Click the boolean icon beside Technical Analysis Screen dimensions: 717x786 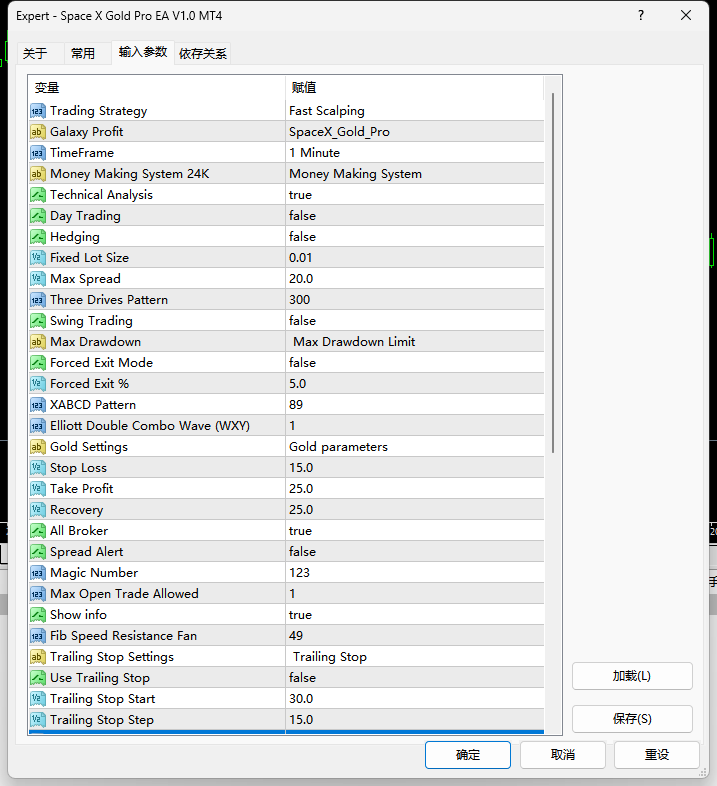[x=38, y=195]
